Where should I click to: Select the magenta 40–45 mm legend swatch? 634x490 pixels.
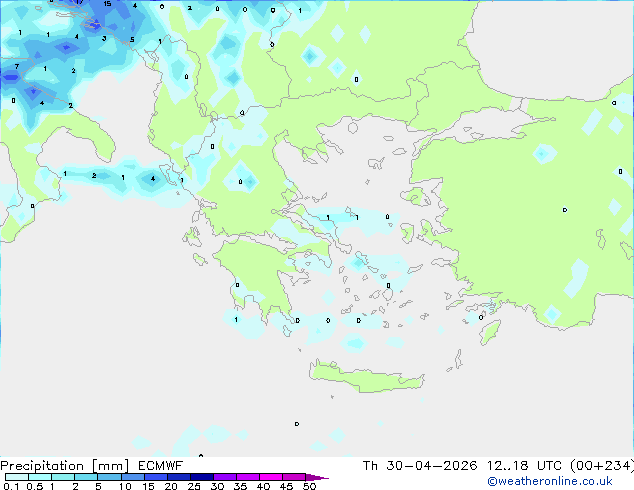271,477
